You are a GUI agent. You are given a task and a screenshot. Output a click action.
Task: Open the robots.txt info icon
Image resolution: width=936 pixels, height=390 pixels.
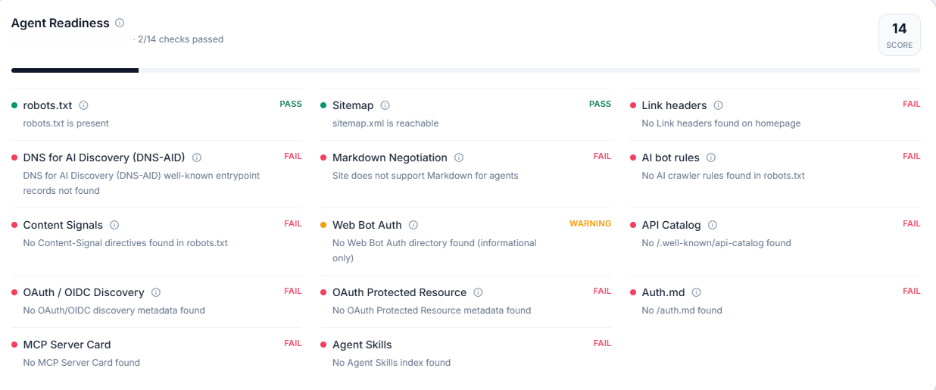[x=84, y=105]
